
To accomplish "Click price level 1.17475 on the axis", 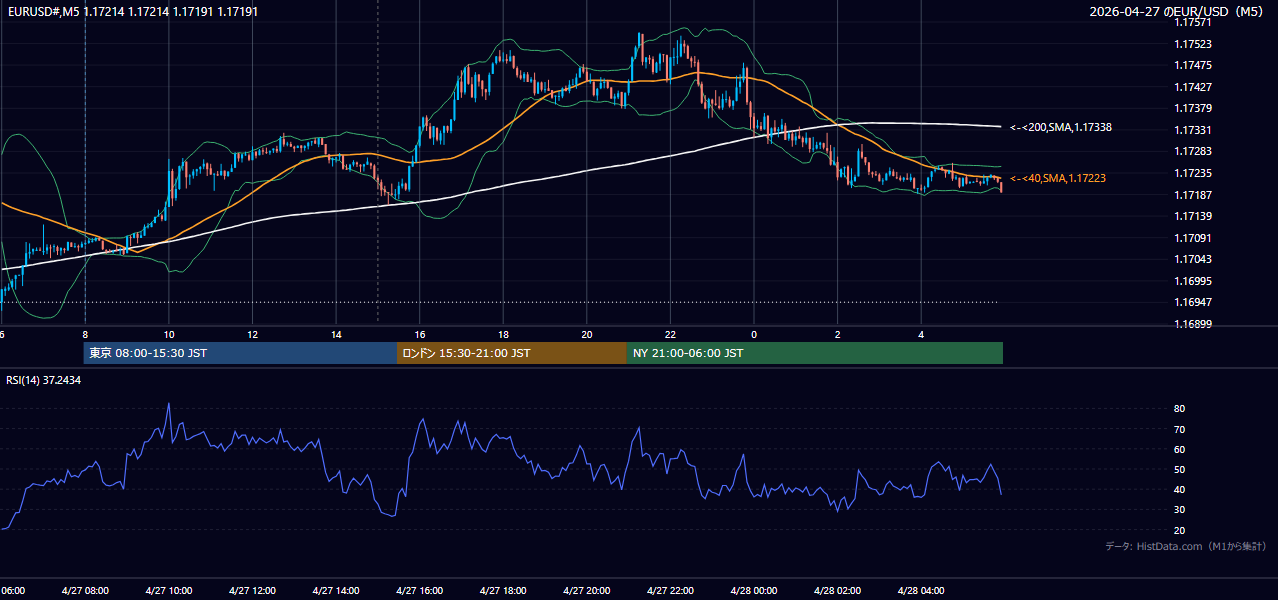I will pos(1192,65).
